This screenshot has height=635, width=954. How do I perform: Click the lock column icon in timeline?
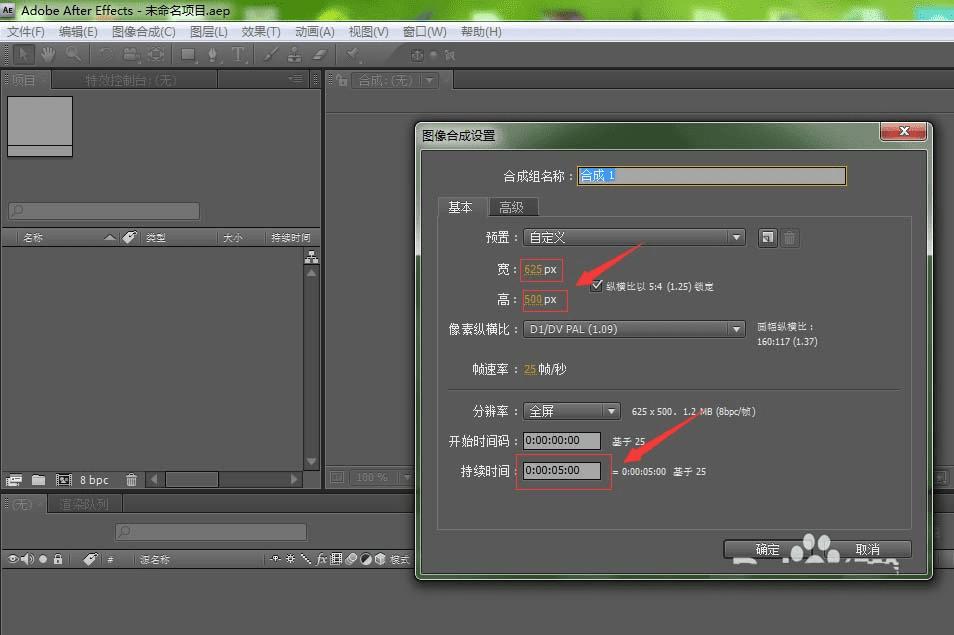(58, 559)
